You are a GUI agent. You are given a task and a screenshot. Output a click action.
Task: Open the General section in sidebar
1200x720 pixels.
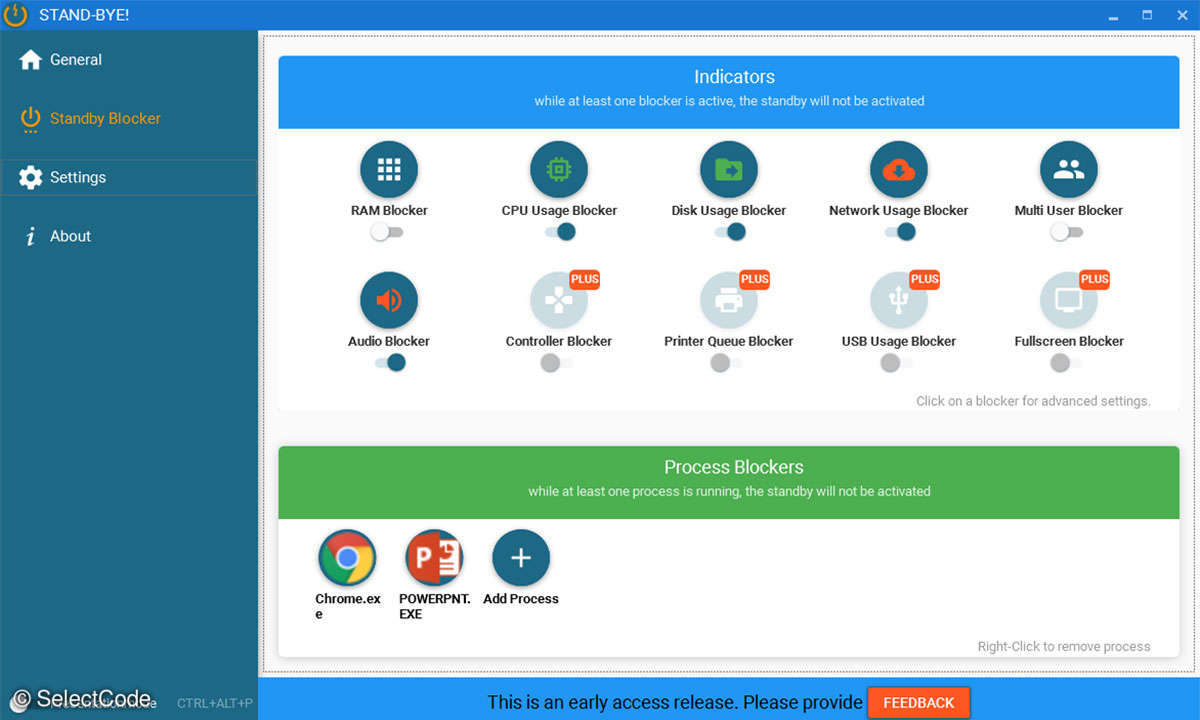pos(129,60)
